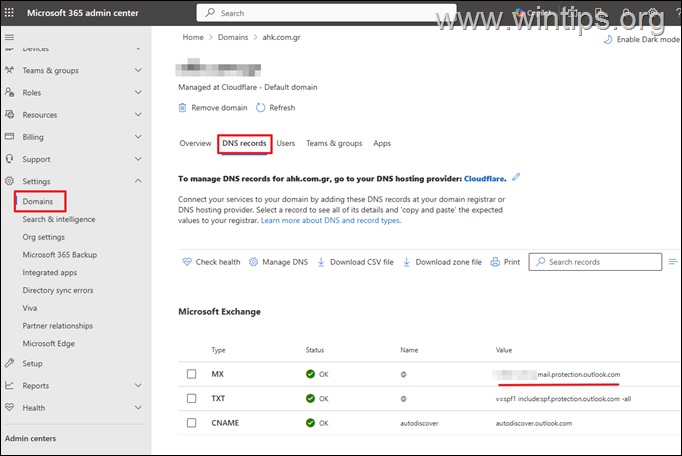Click the Download CSV file arrow icon
The width and height of the screenshot is (682, 456).
tap(321, 262)
